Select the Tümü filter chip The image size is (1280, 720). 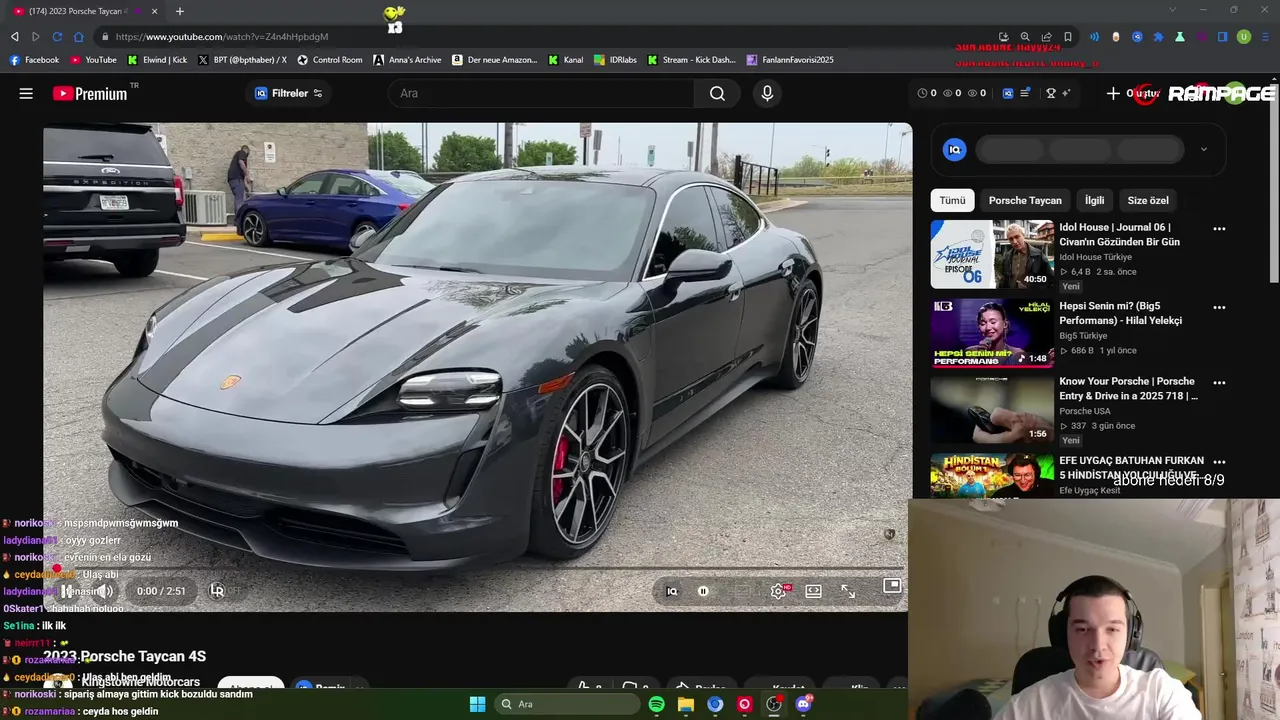pyautogui.click(x=952, y=200)
